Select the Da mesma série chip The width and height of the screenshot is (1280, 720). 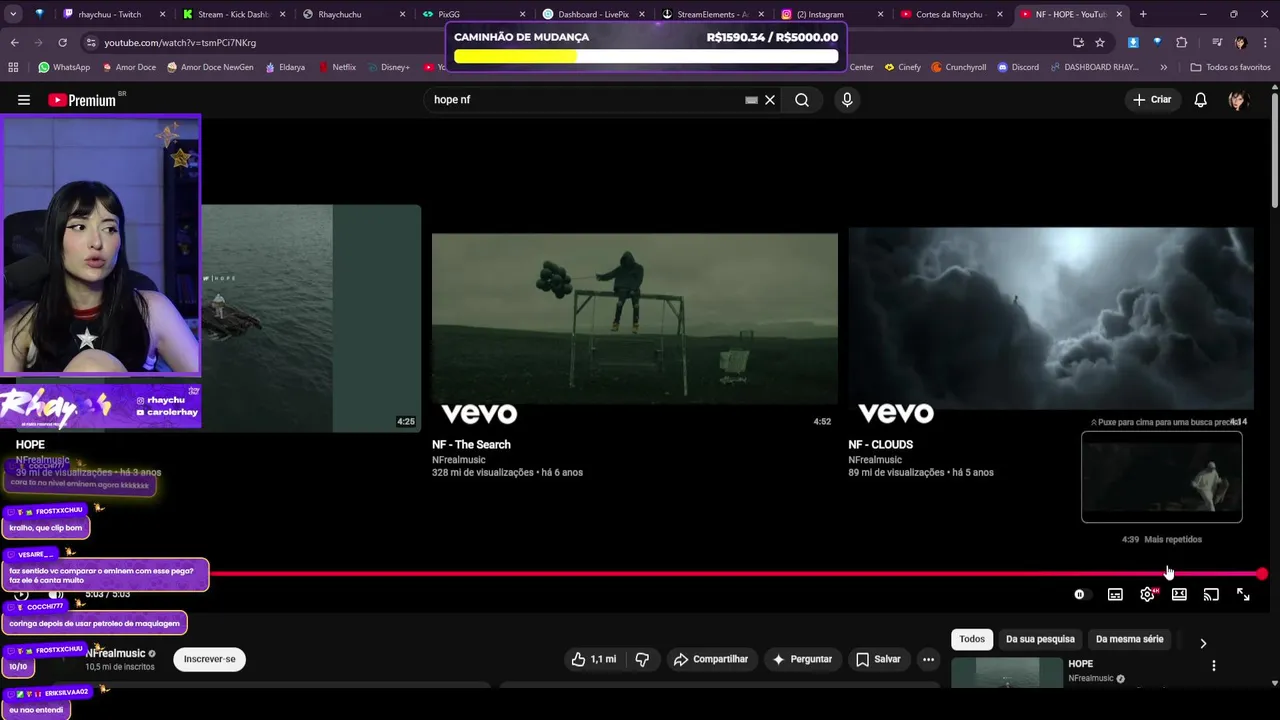pos(1130,639)
